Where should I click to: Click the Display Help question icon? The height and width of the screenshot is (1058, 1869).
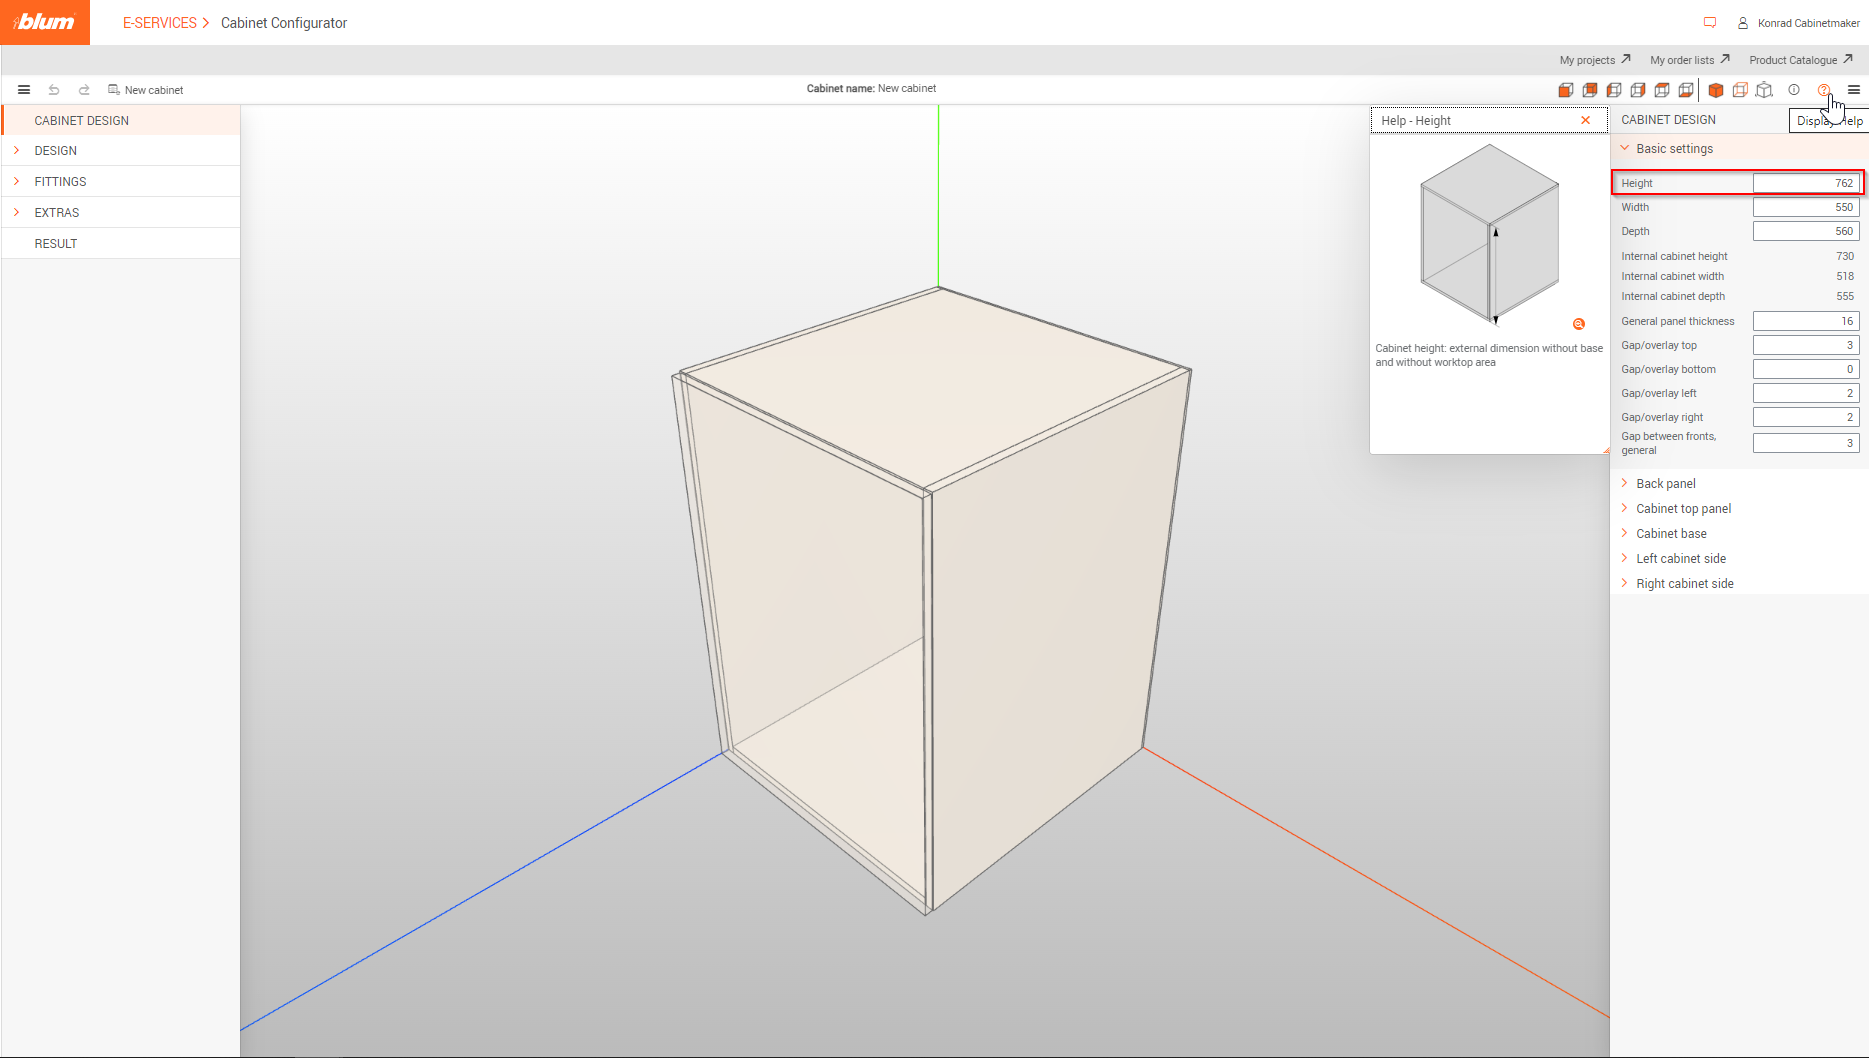1824,90
